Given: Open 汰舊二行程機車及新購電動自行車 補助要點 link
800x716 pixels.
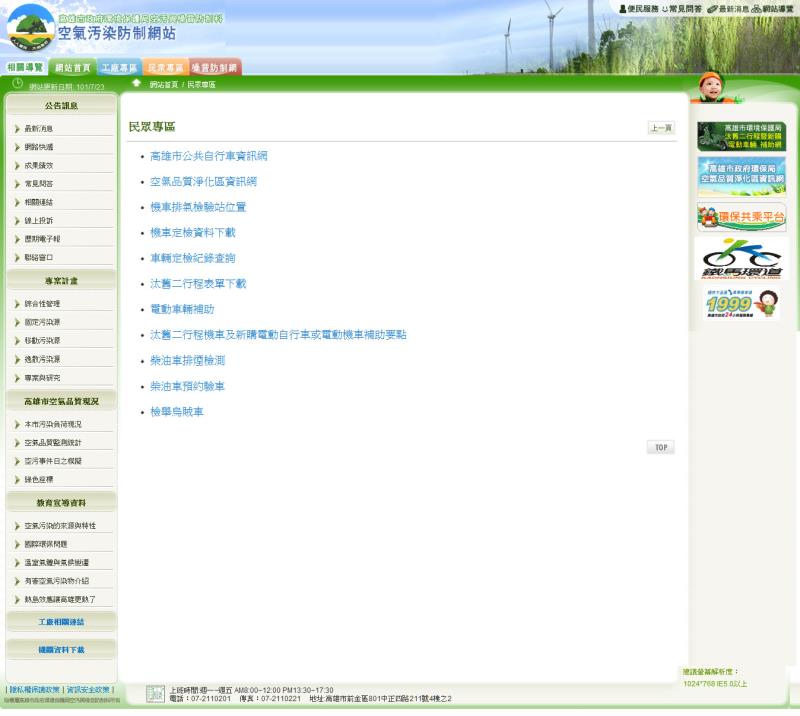Looking at the screenshot, I should pyautogui.click(x=278, y=335).
